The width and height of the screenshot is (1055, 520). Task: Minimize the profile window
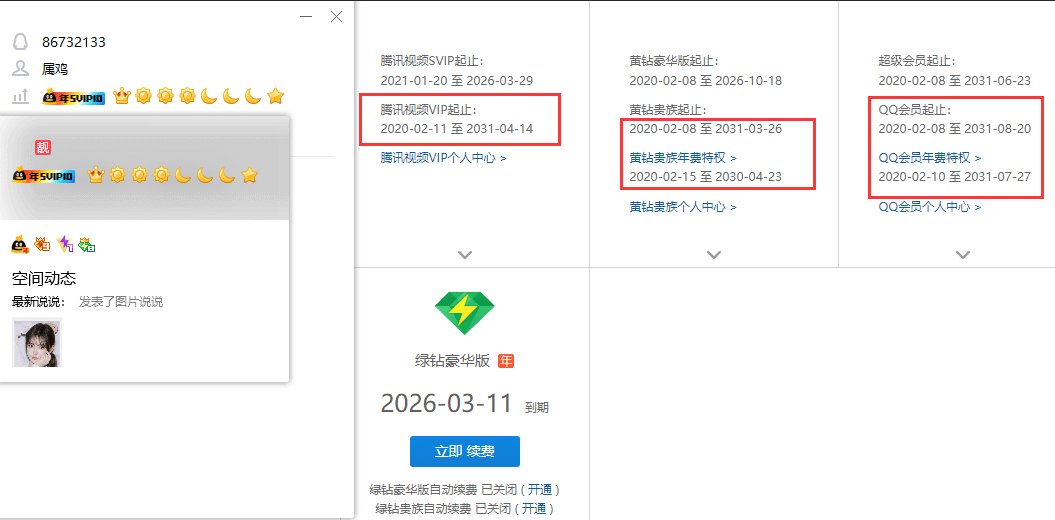pos(306,17)
